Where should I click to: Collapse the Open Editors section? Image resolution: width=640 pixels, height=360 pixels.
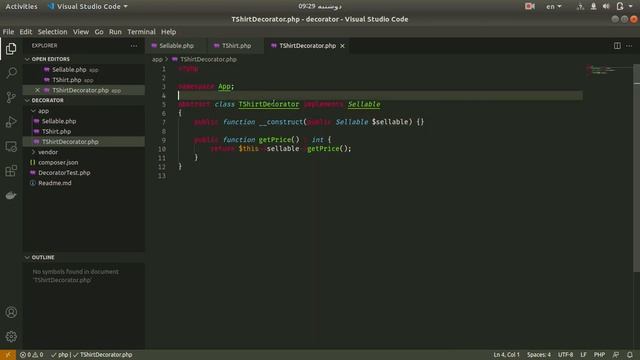27,59
